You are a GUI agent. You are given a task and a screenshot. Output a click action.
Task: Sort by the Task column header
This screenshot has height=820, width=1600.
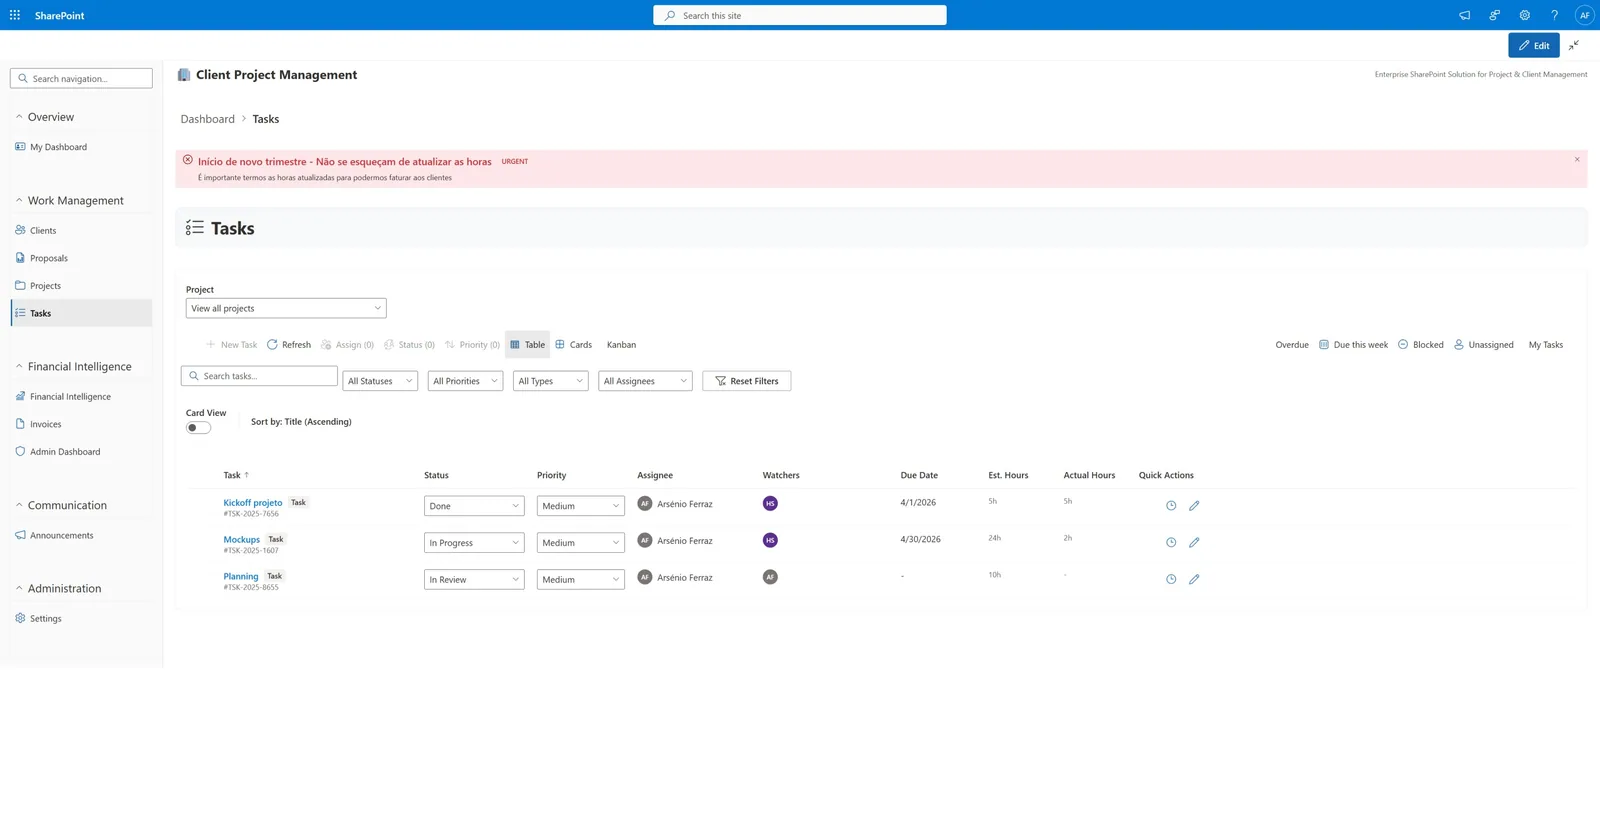tap(236, 475)
